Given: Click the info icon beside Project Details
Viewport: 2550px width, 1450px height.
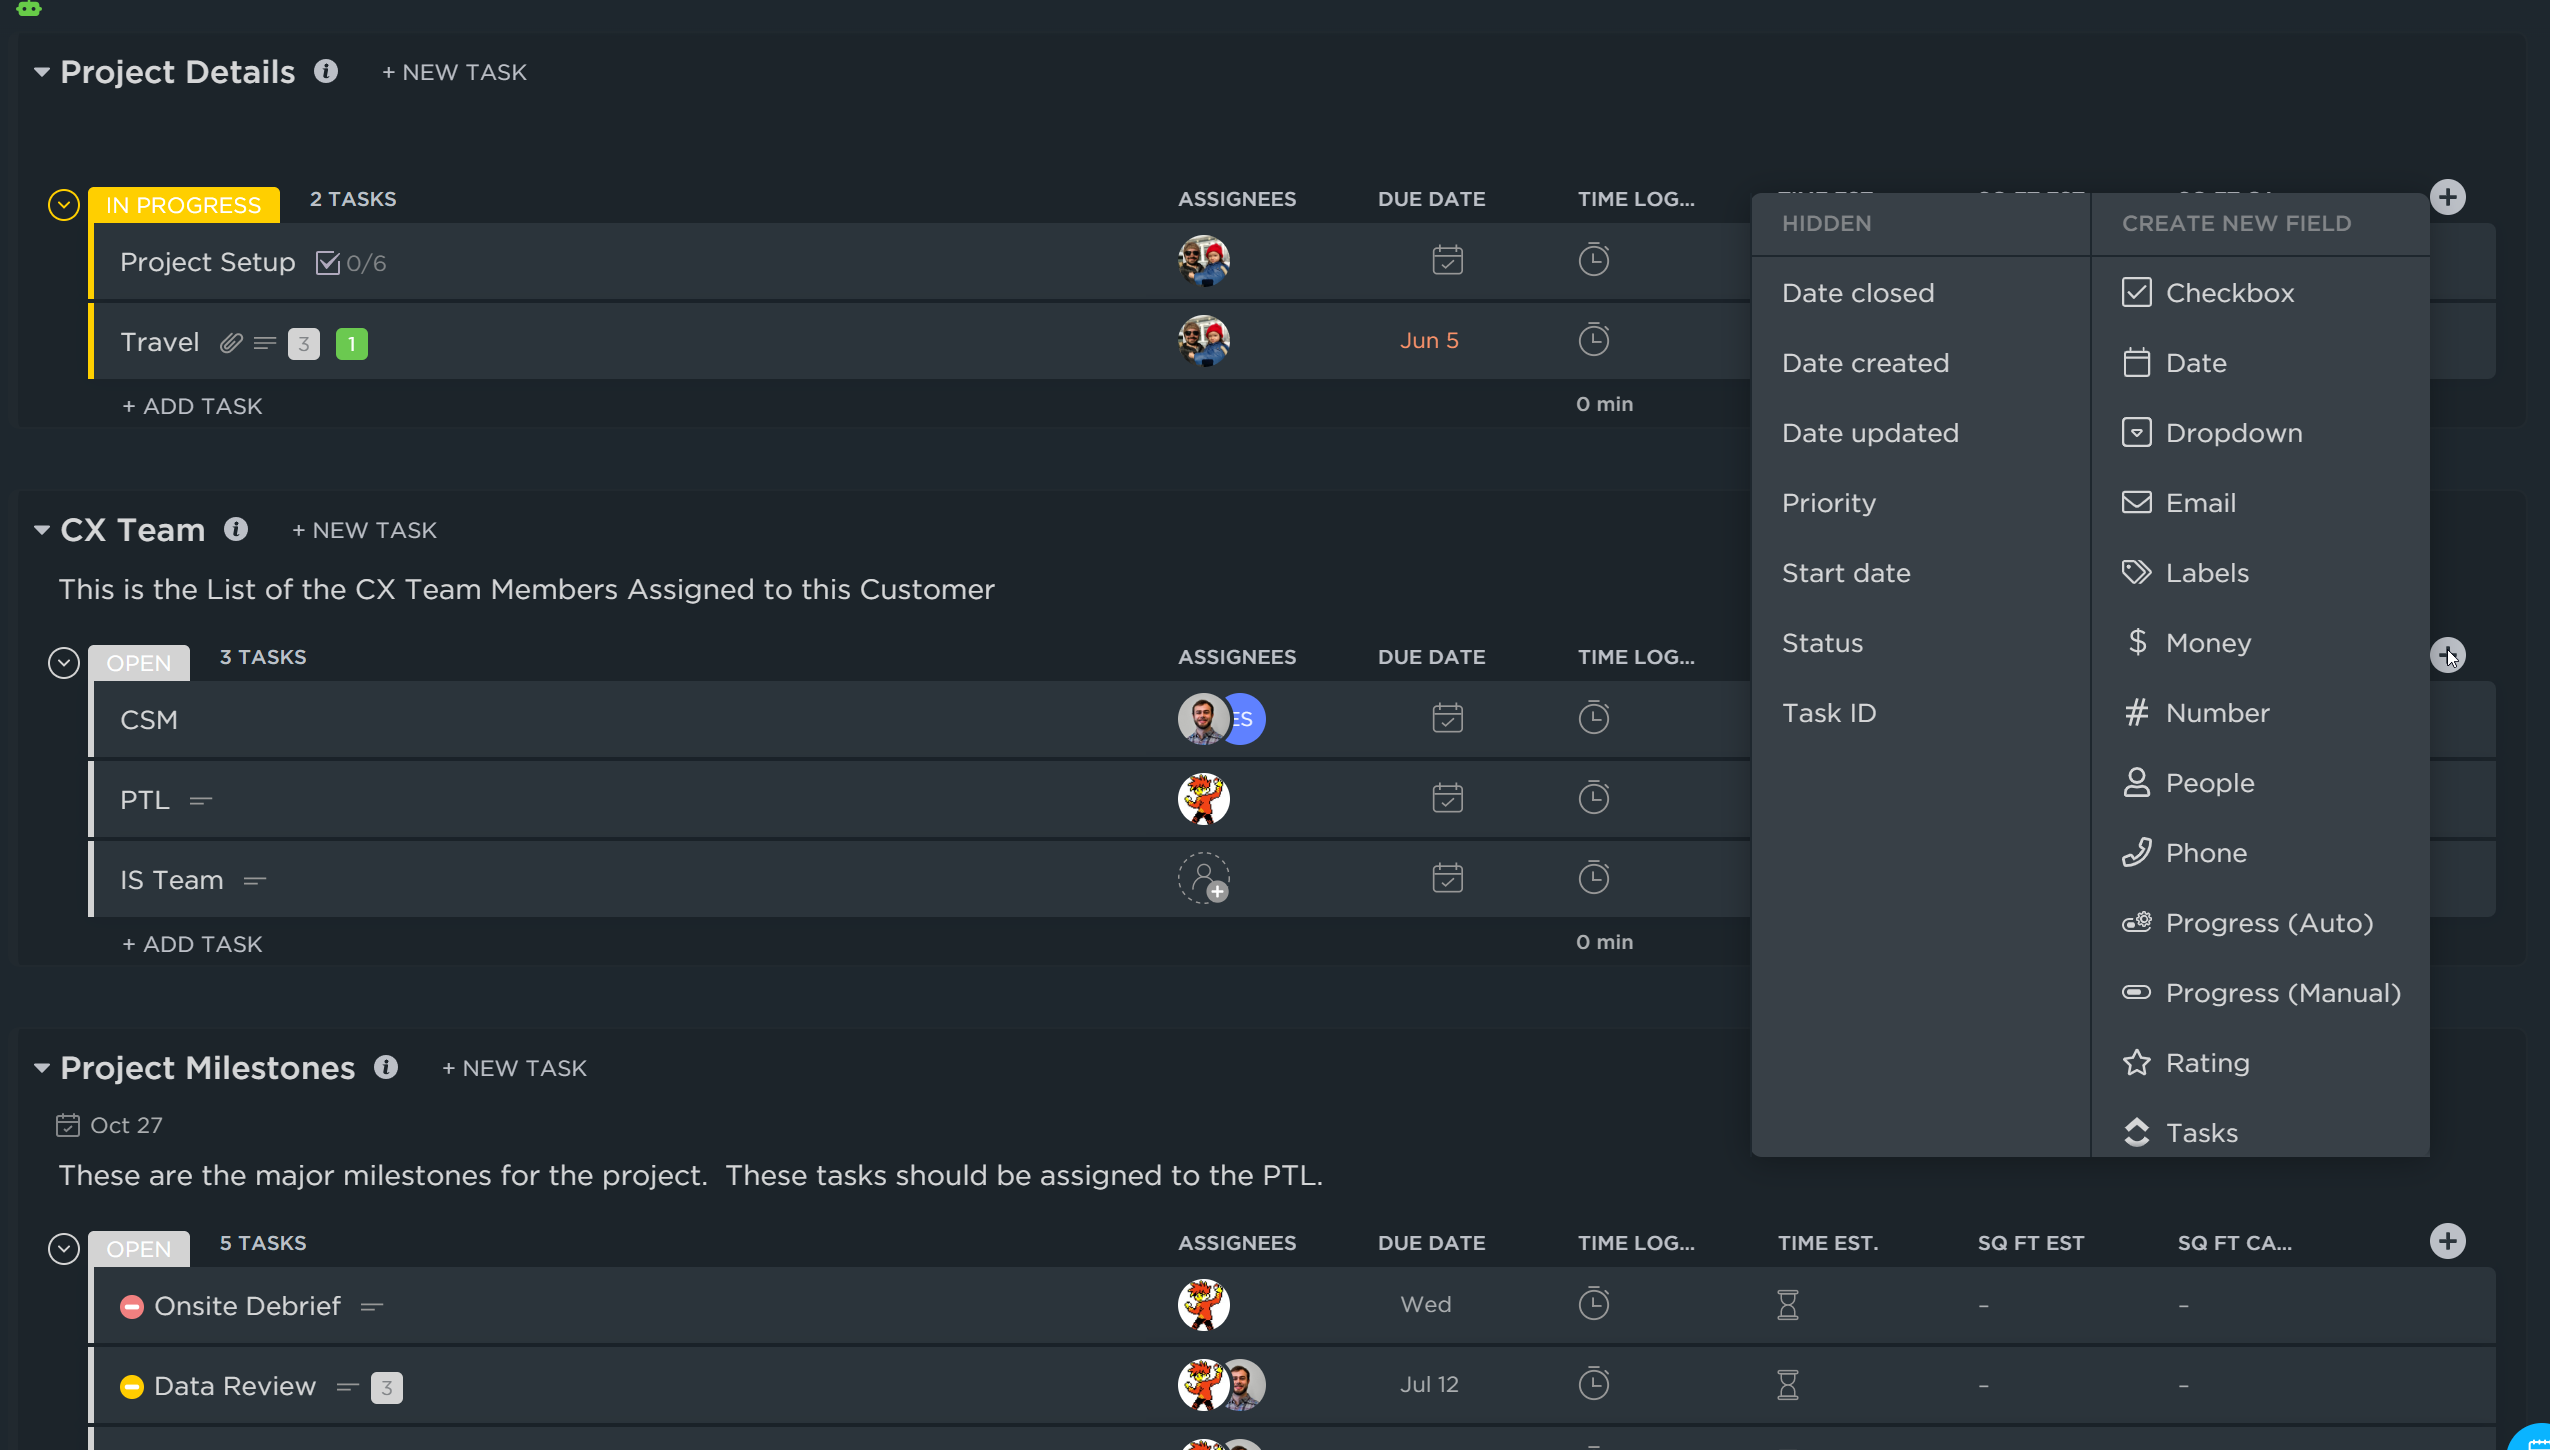Looking at the screenshot, I should [x=326, y=71].
